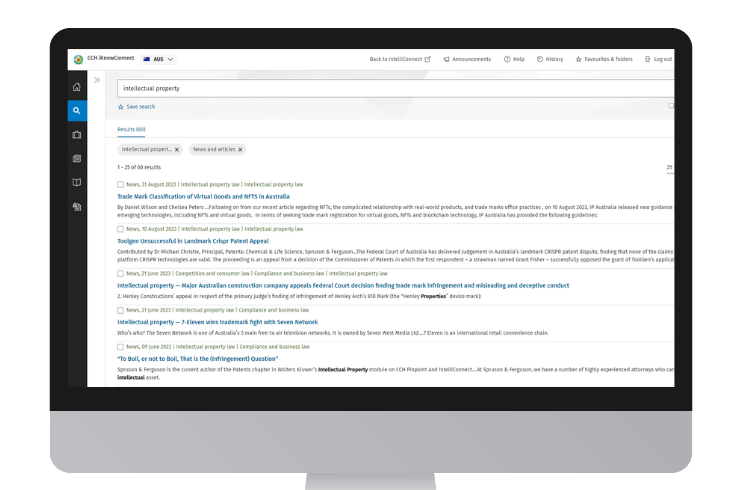
Task: Select checkbox for Toolgen Crispr Patent result
Action: point(121,229)
